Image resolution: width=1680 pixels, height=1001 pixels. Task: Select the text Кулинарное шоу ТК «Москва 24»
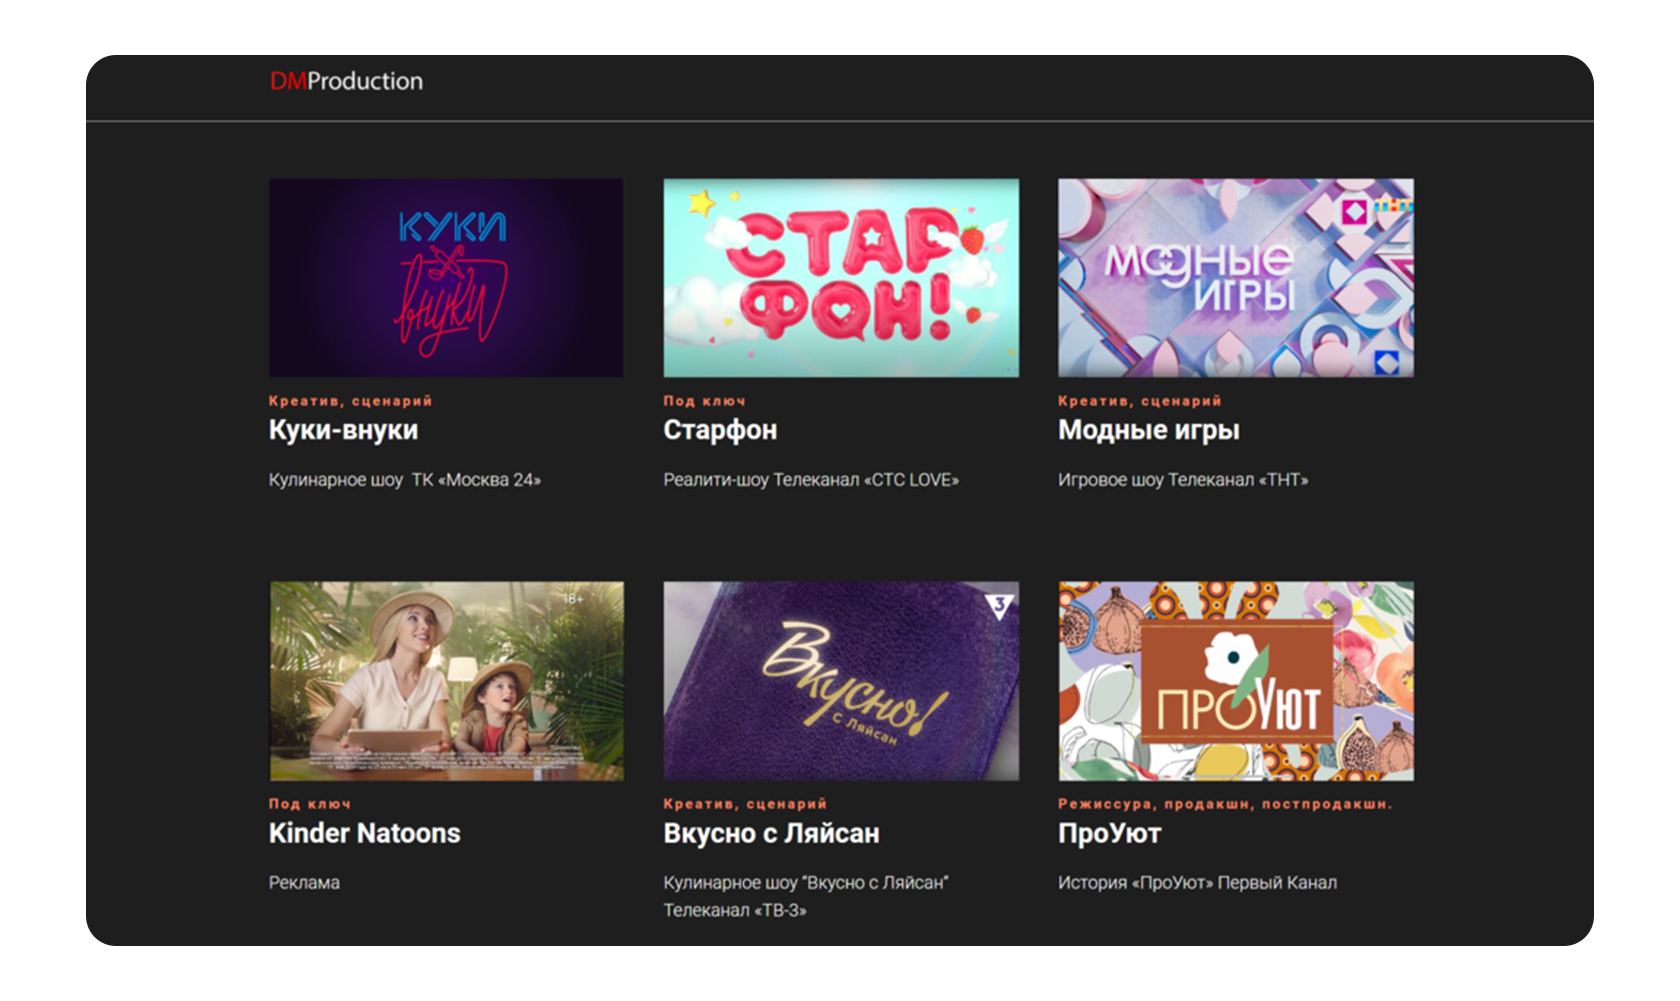point(405,480)
